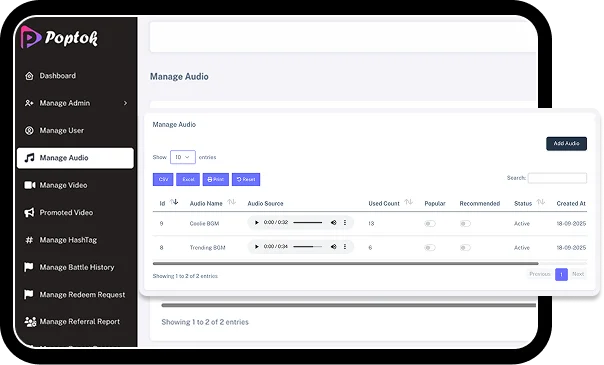
Task: Open Promoted Video menu item
Action: [66, 213]
